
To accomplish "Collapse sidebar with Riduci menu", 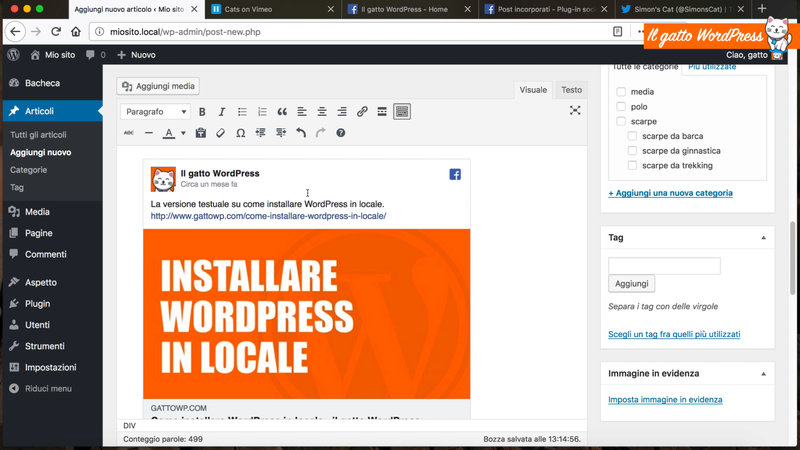I will click(x=53, y=389).
